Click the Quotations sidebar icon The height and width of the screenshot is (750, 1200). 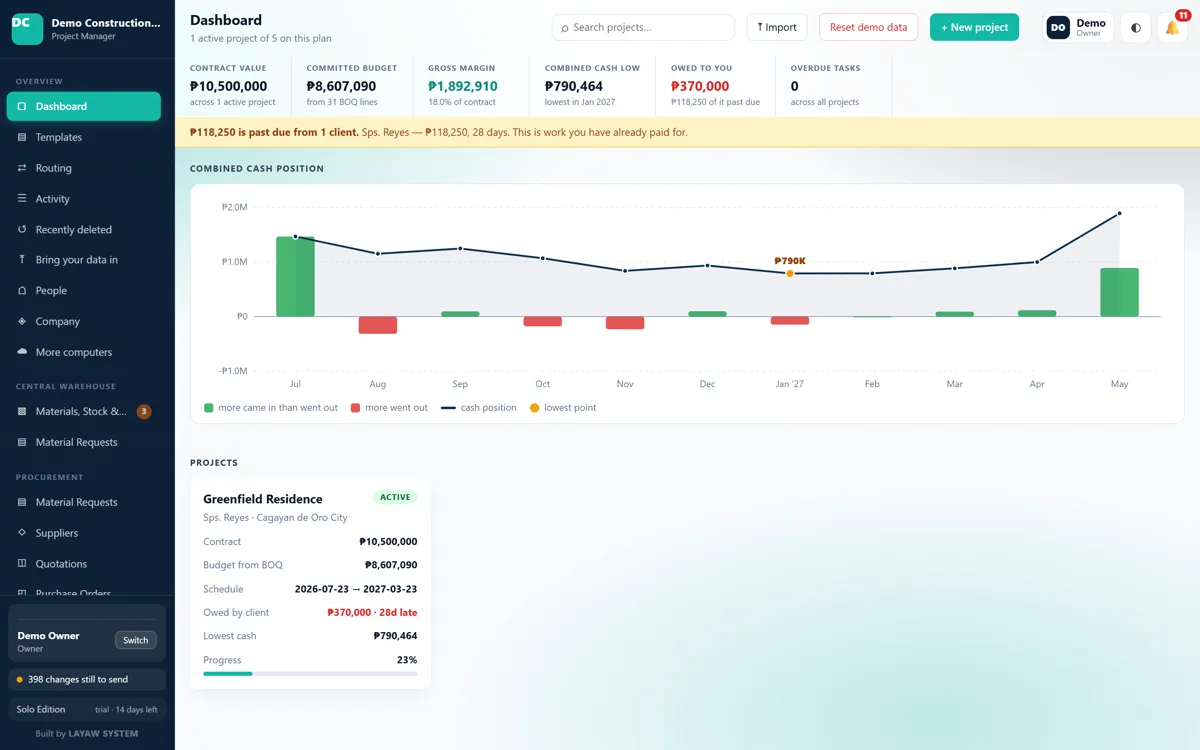(x=22, y=564)
